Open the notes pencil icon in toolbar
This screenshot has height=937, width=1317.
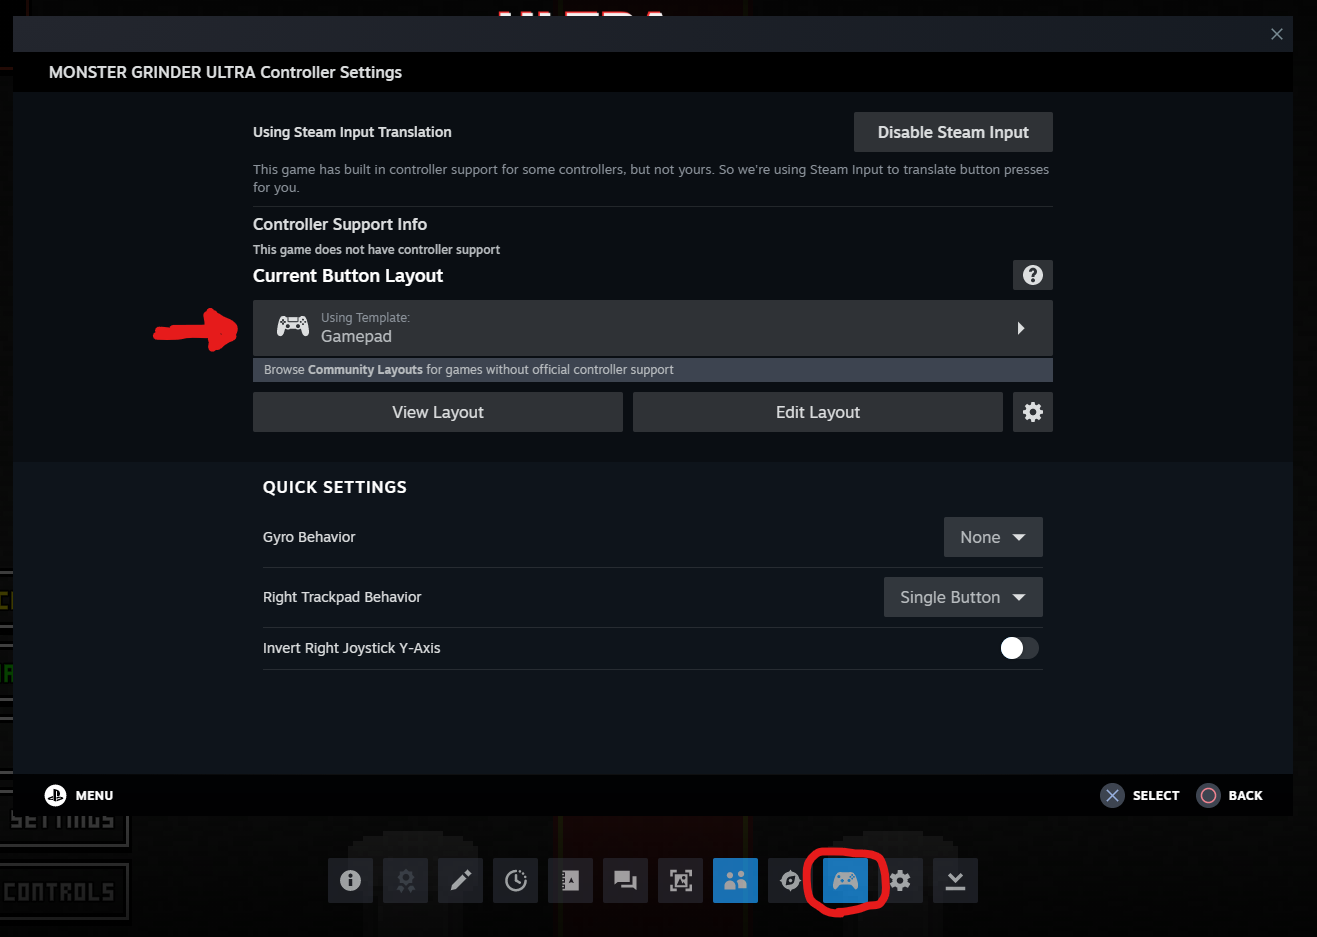point(460,881)
